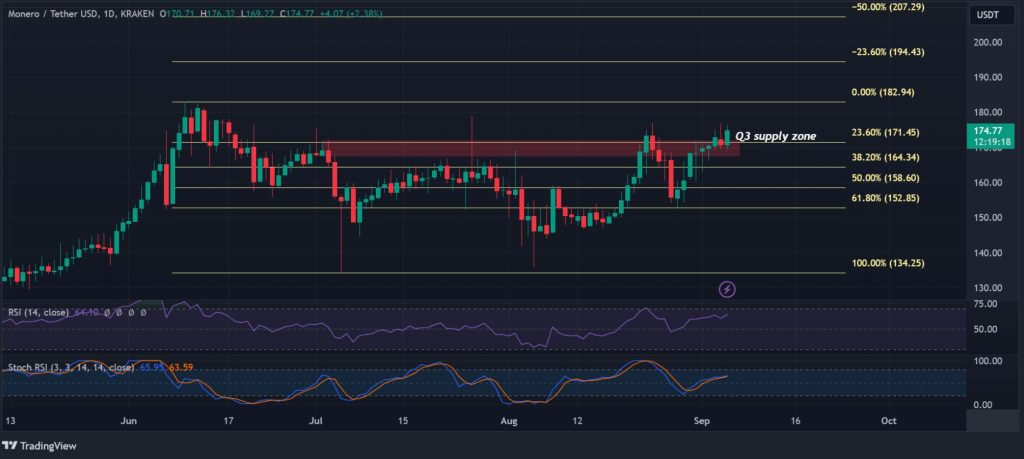Click the 200.00 price scale label

[987, 42]
